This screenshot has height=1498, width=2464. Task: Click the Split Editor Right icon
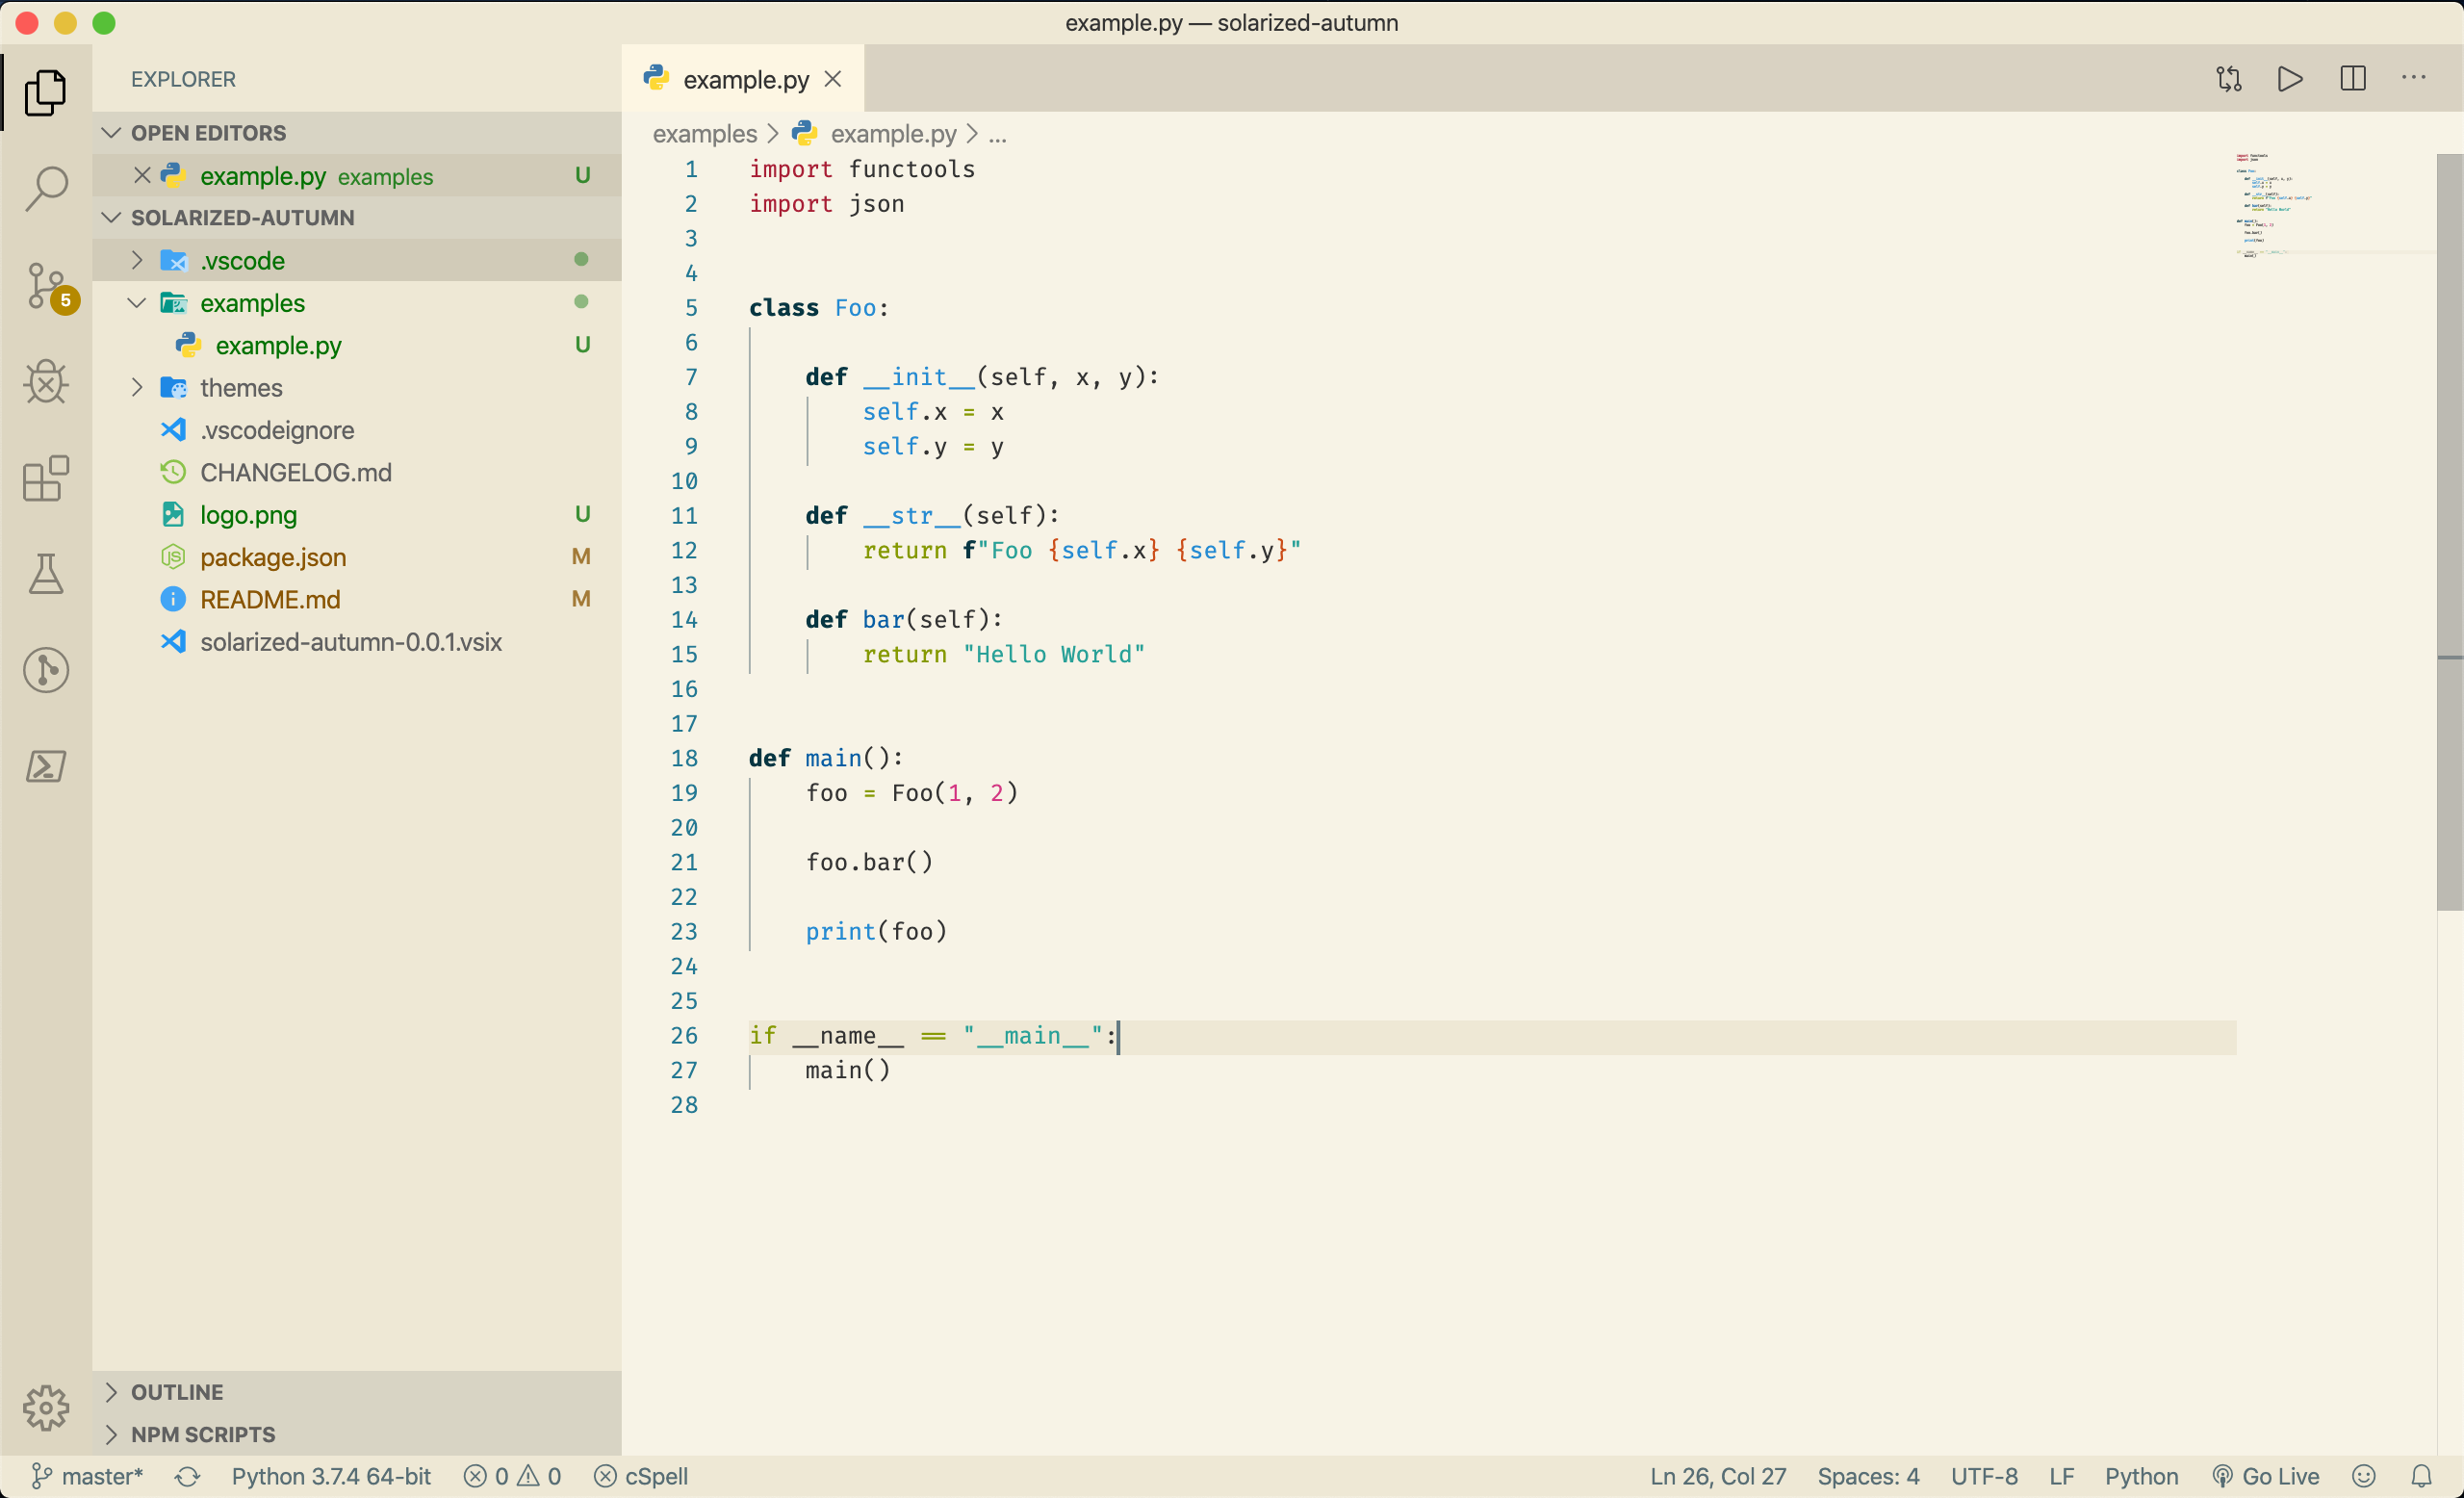2352,78
